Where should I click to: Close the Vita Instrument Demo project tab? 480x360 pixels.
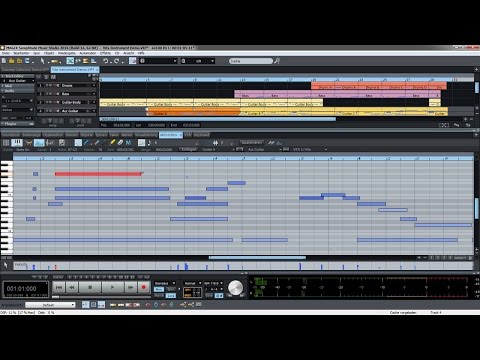[97, 70]
